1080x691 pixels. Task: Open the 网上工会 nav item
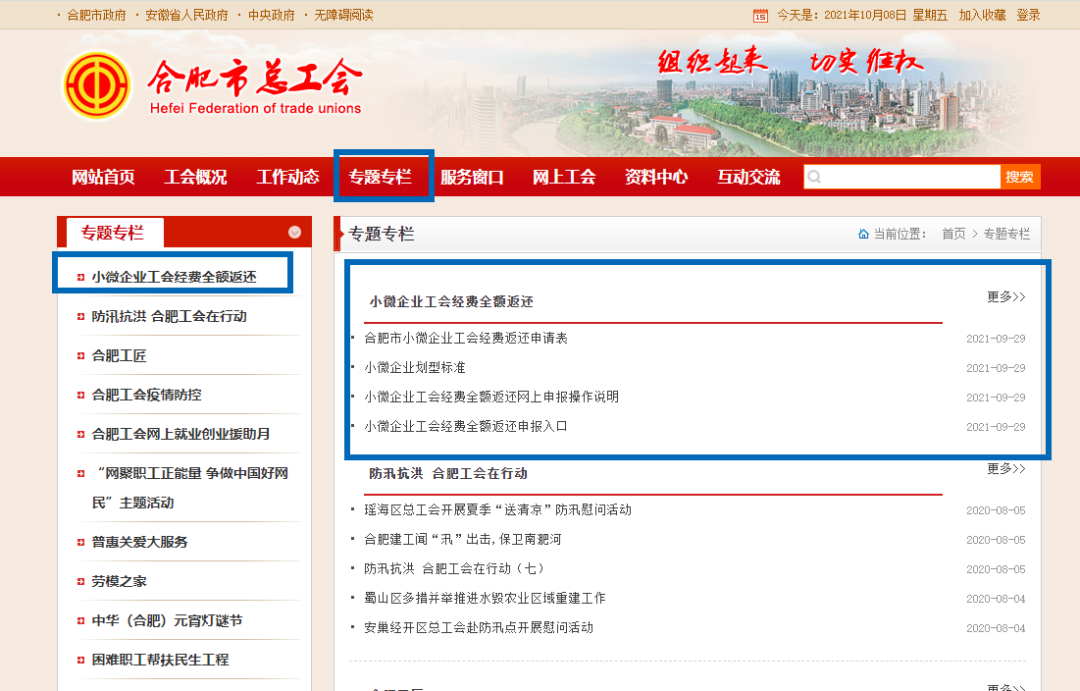(x=564, y=177)
